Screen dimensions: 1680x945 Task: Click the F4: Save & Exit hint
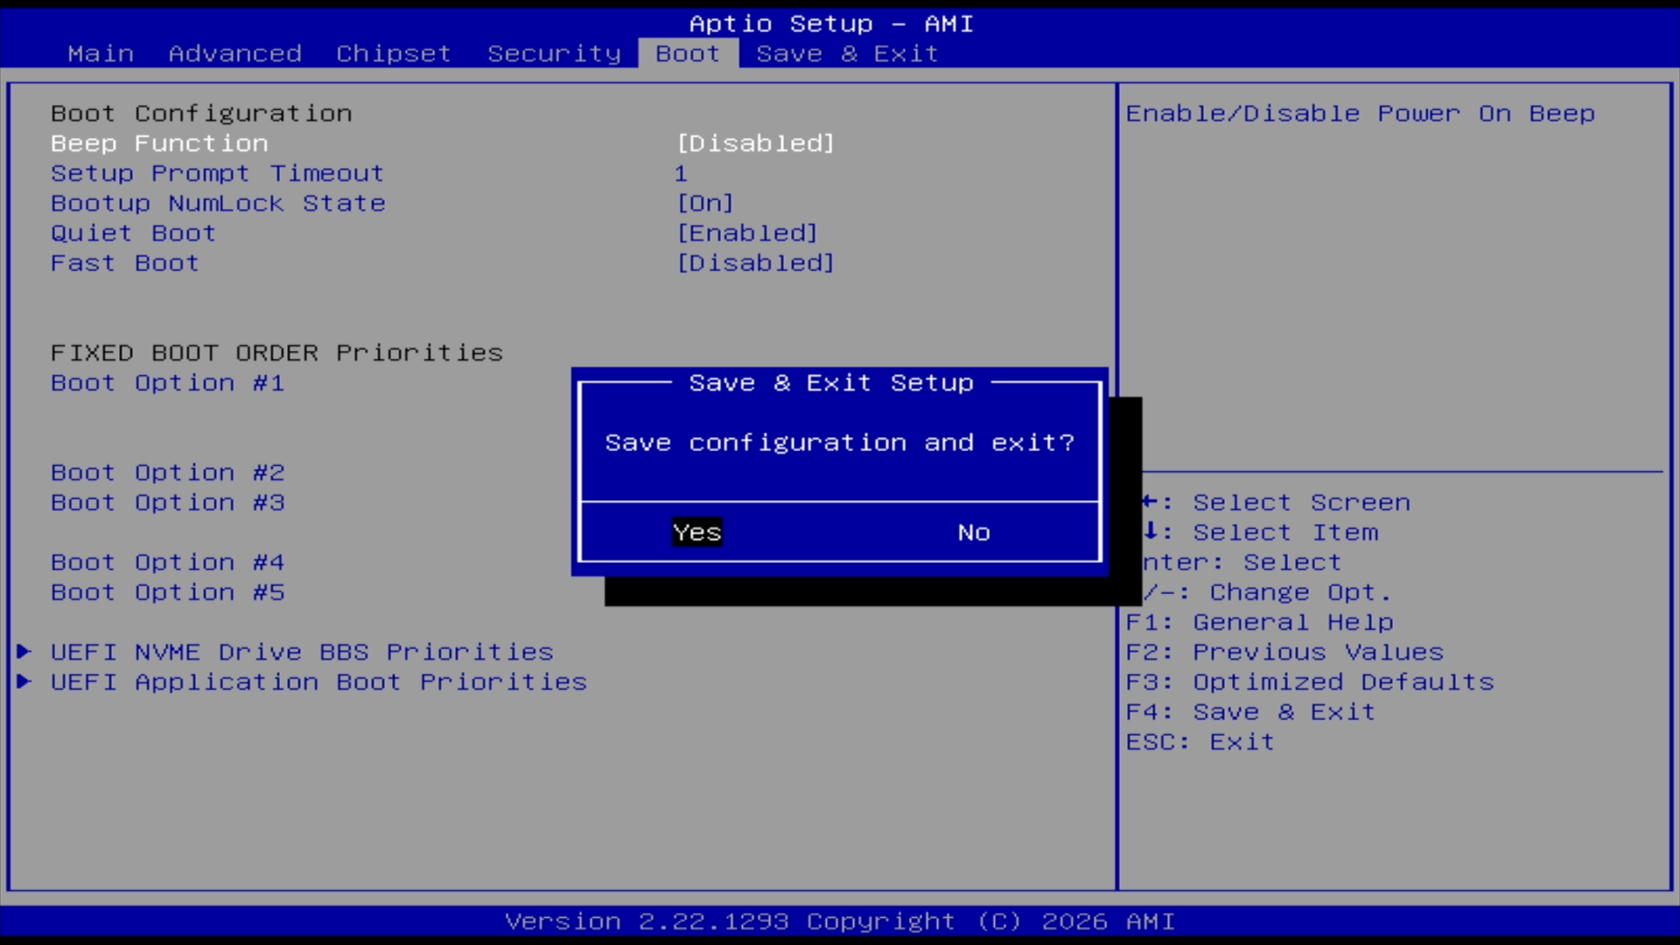[x=1251, y=712]
